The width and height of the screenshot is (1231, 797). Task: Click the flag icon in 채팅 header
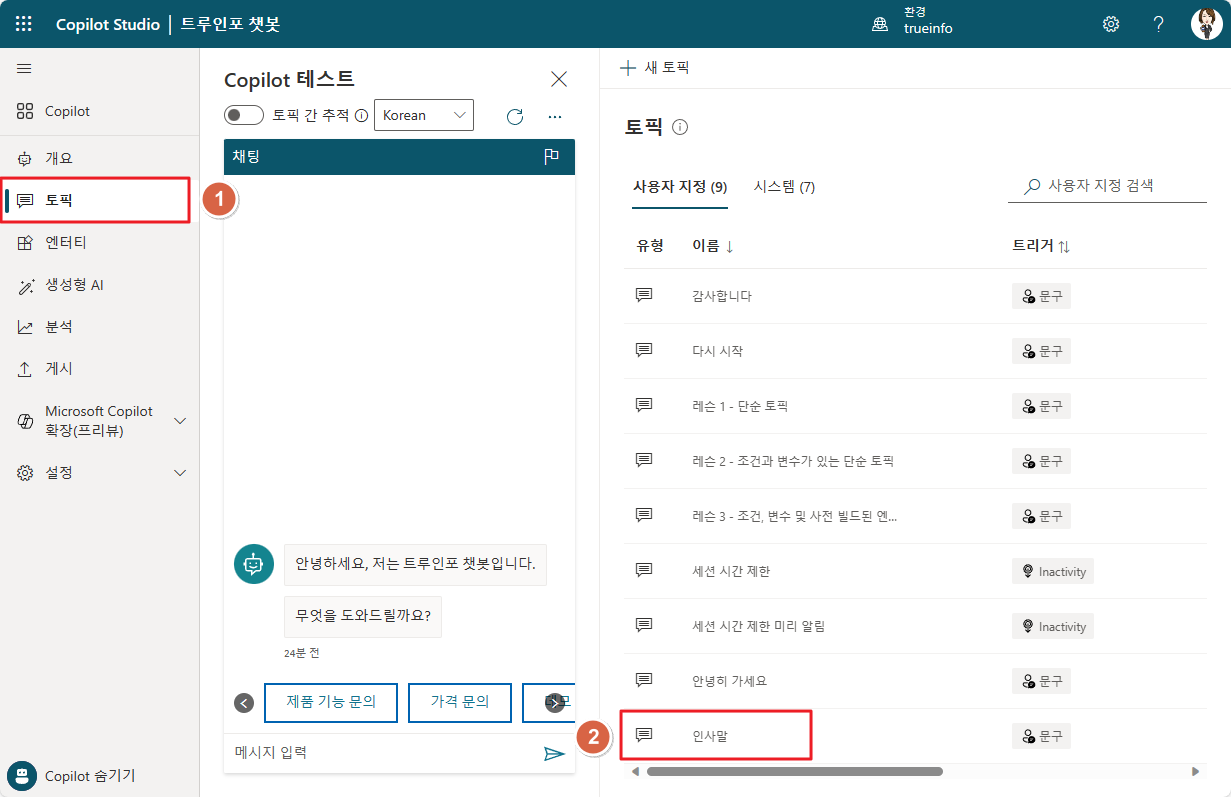click(551, 156)
